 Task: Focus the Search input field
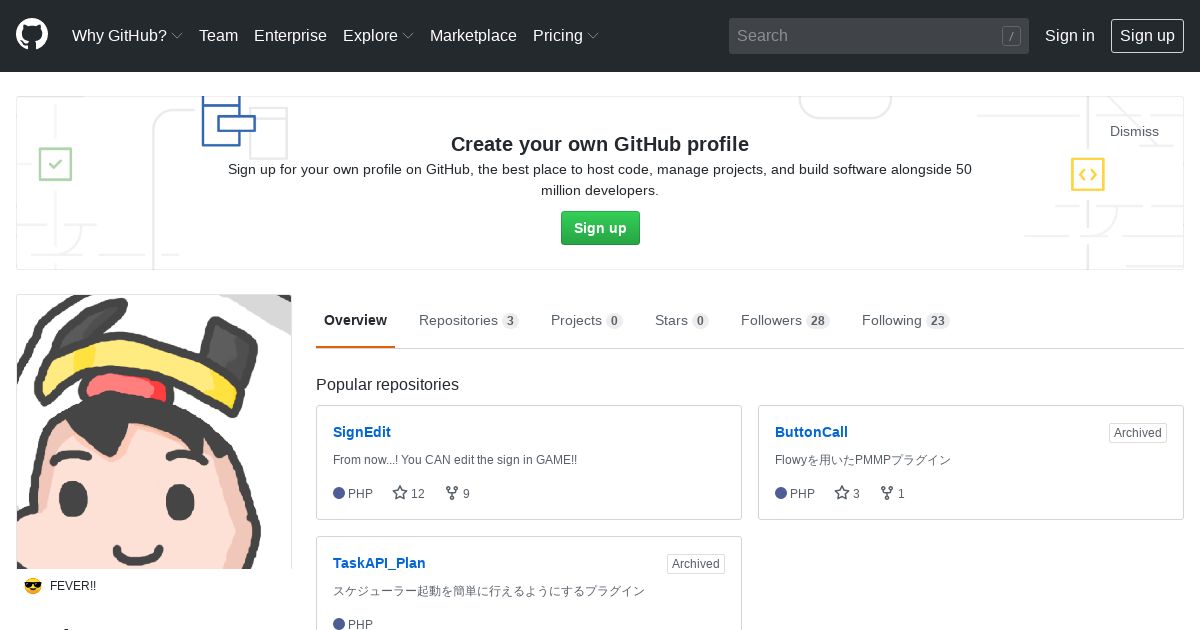(x=879, y=36)
